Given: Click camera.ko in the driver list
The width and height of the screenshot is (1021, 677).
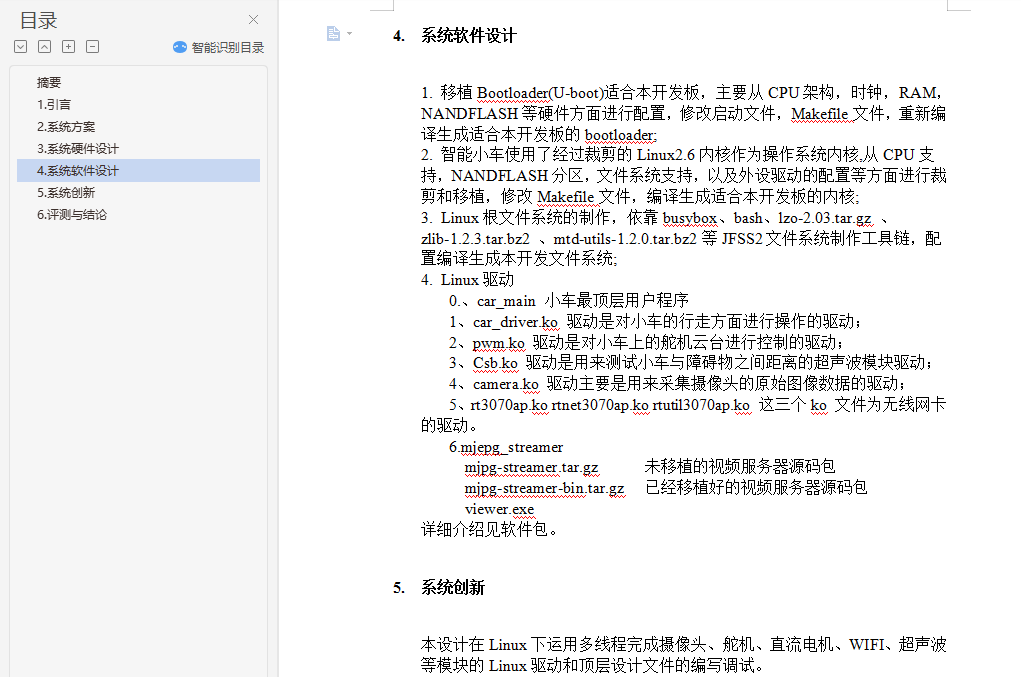Looking at the screenshot, I should [x=506, y=385].
